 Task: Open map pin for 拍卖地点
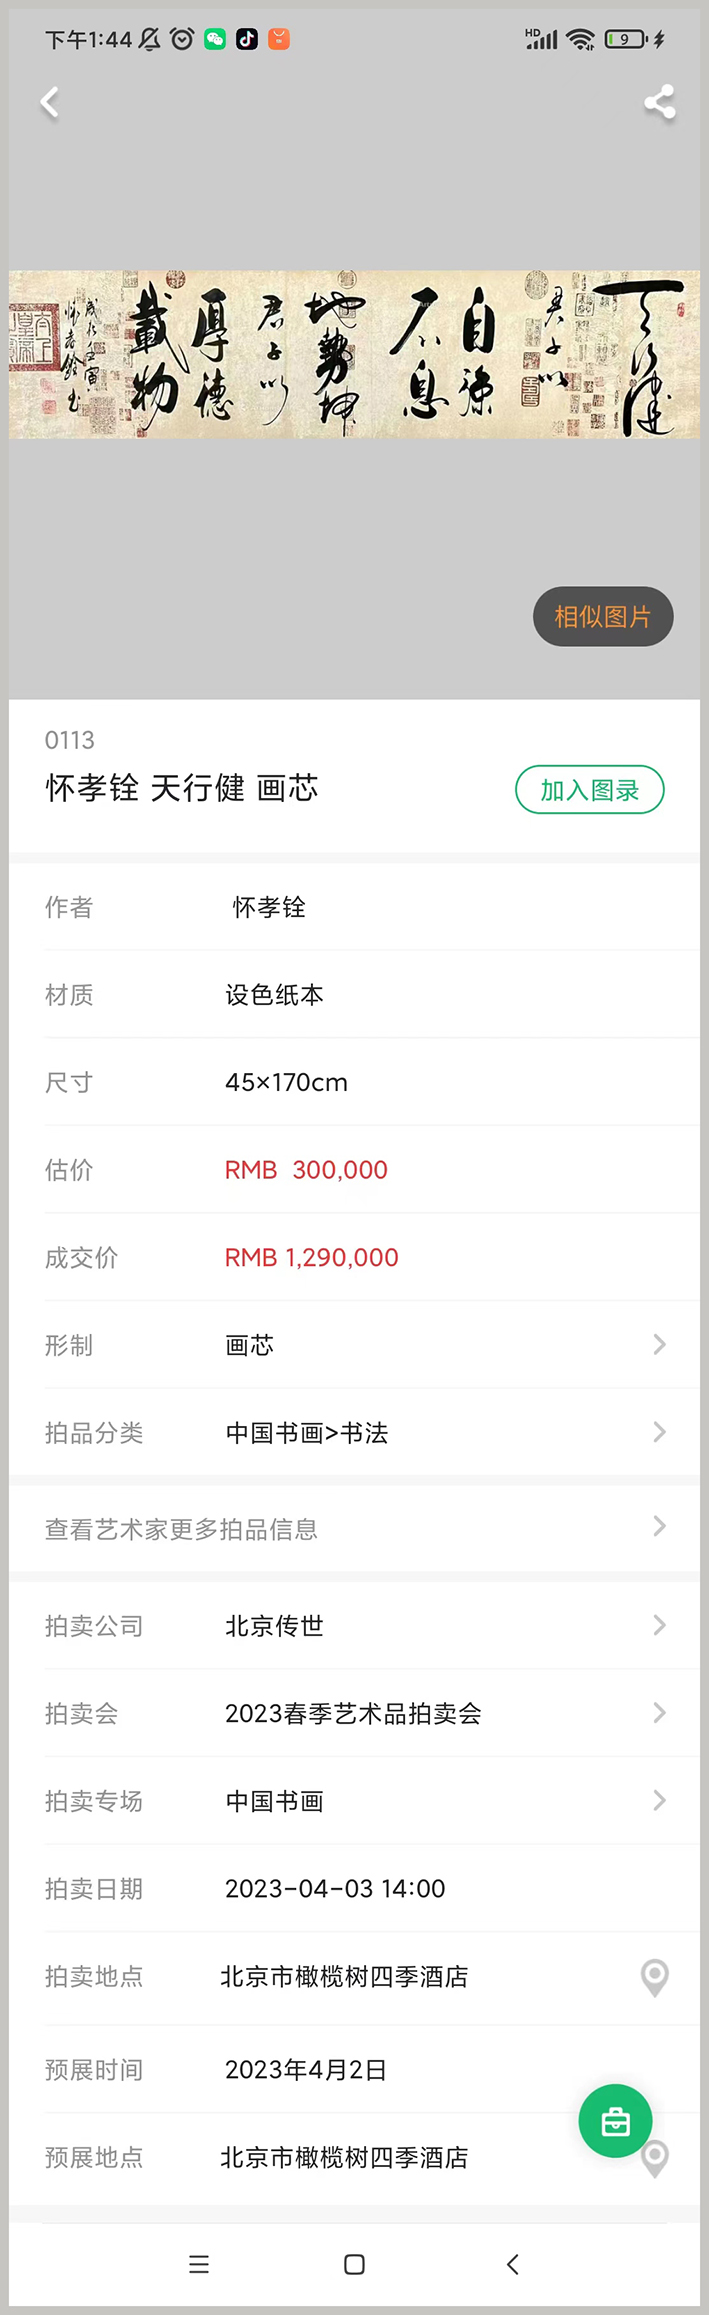[655, 1977]
